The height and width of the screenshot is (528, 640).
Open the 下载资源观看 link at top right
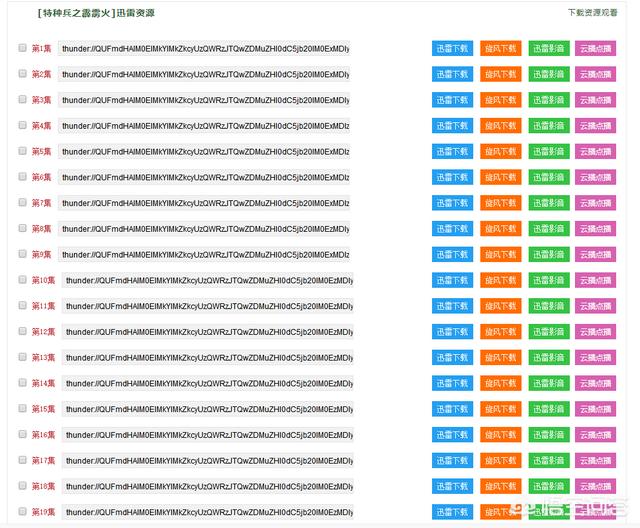(592, 13)
